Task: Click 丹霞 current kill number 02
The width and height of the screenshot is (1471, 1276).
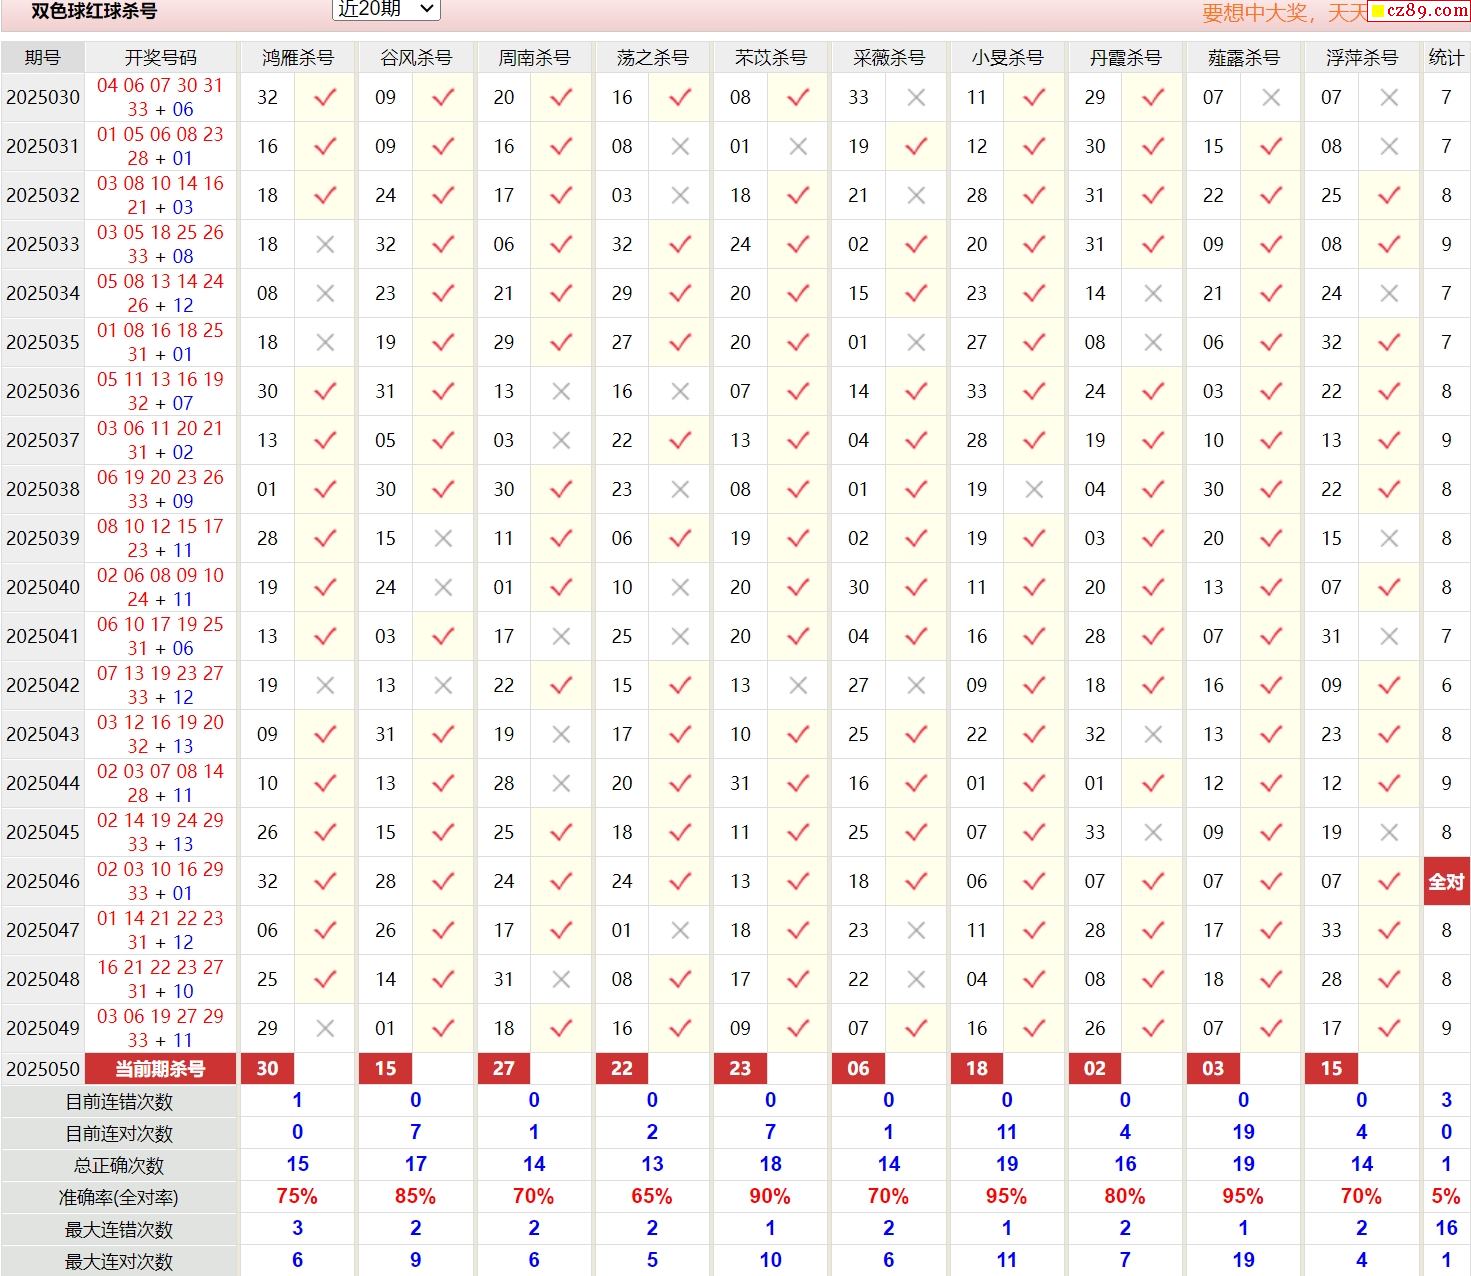Action: [1095, 1069]
